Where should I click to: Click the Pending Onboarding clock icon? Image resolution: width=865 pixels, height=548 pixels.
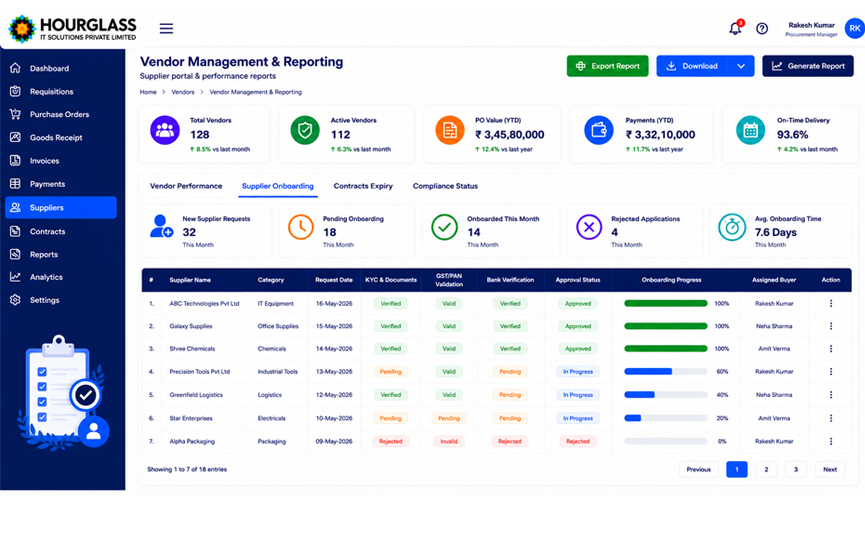tap(301, 227)
